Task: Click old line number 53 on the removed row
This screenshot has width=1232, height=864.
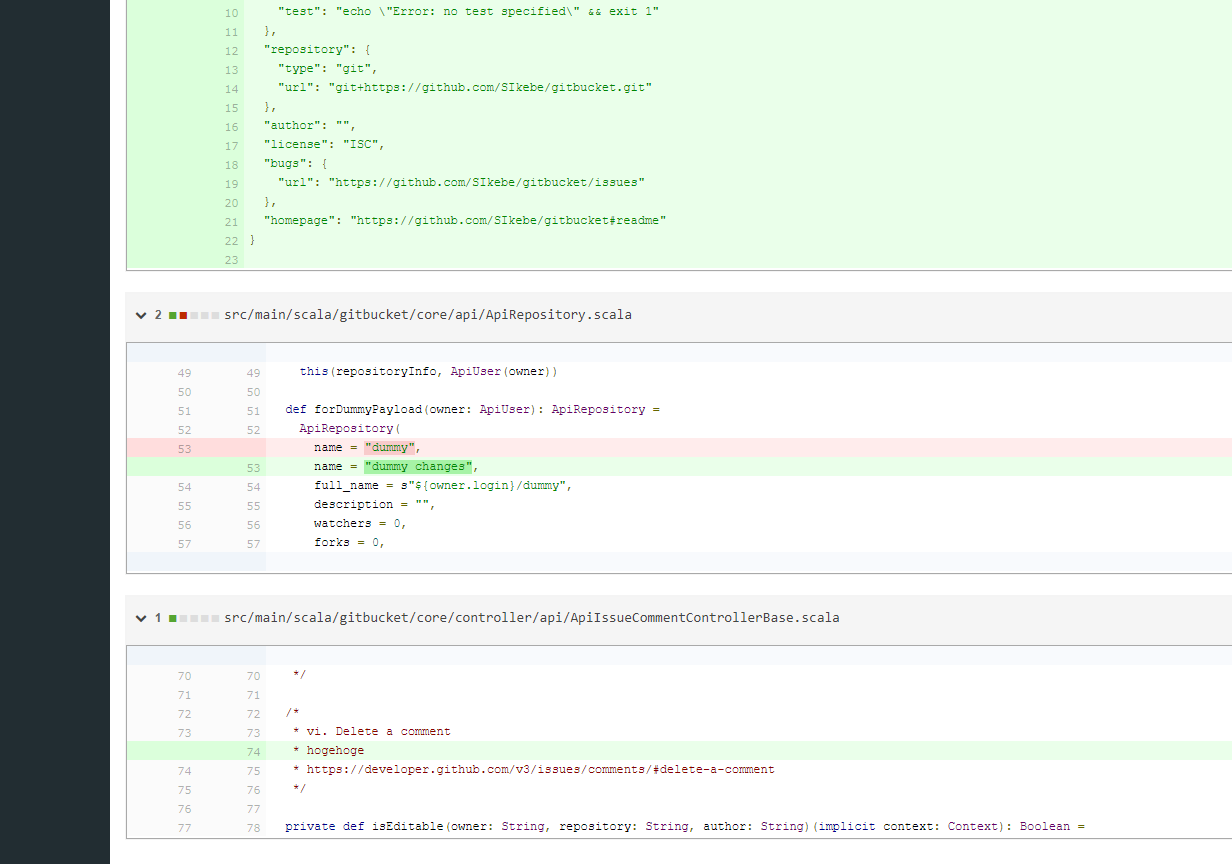Action: (184, 448)
